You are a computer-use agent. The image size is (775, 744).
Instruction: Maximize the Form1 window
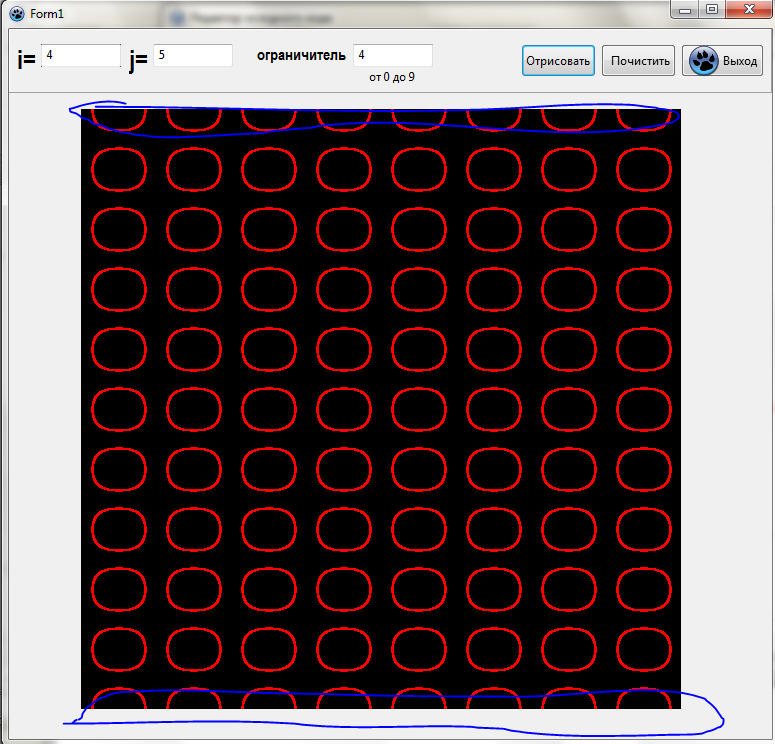712,9
